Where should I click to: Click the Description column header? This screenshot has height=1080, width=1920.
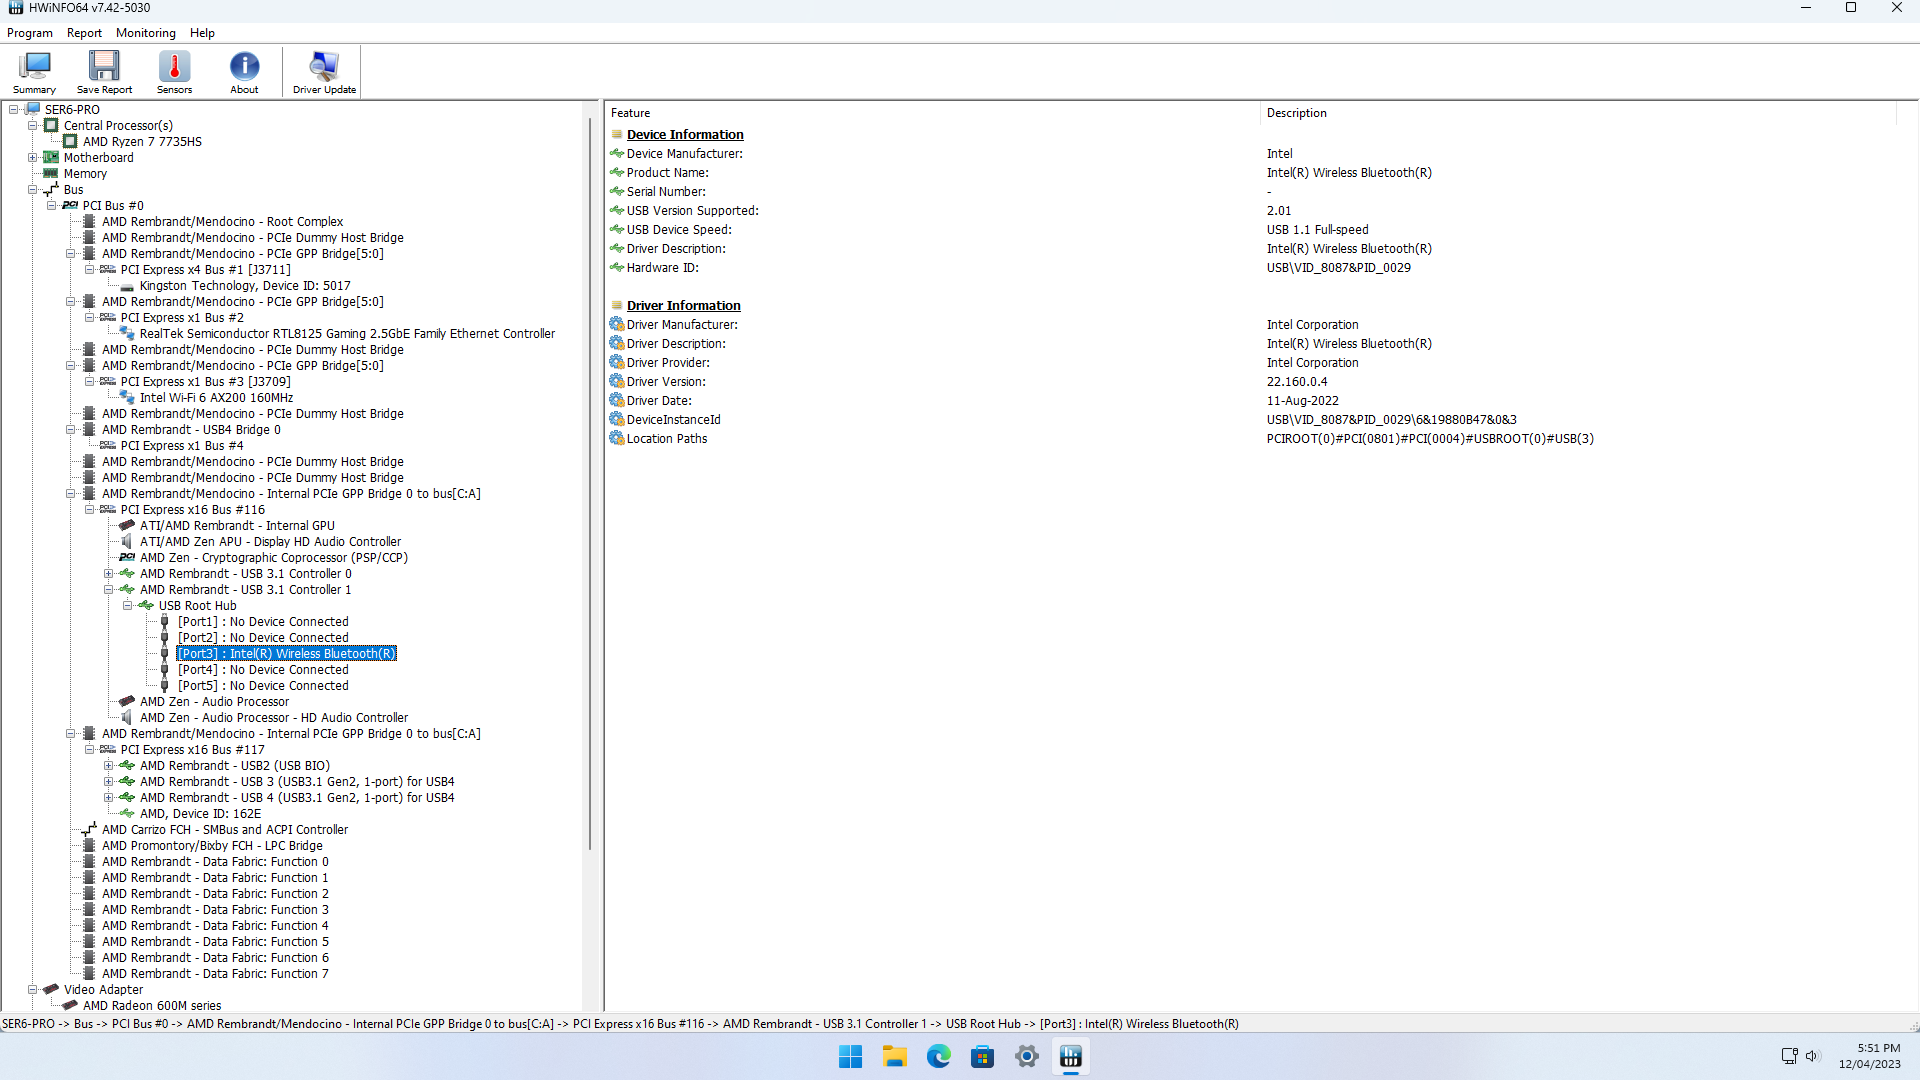coord(1578,113)
